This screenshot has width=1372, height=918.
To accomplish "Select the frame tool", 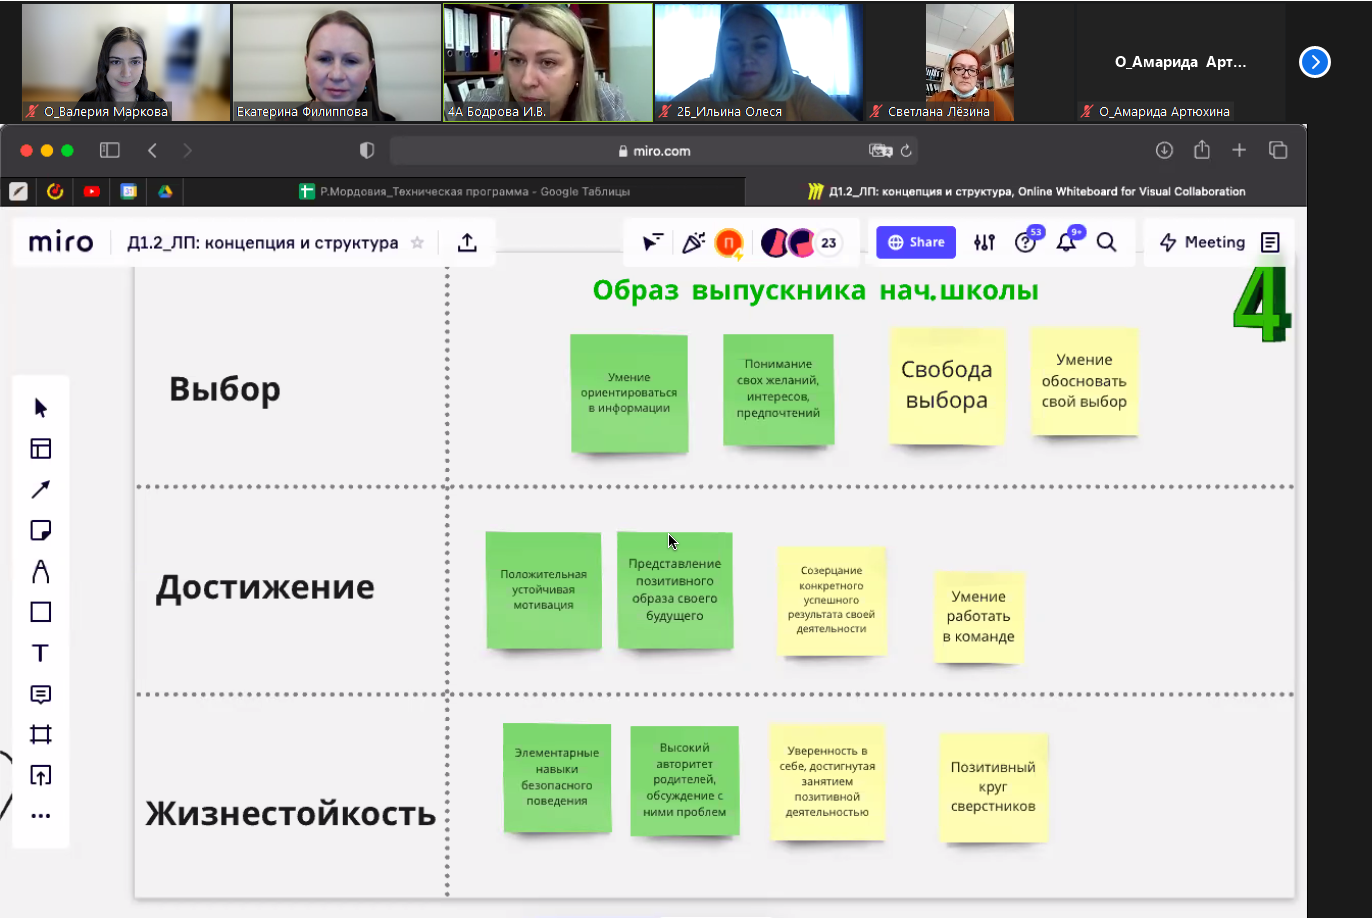I will pos(40,735).
